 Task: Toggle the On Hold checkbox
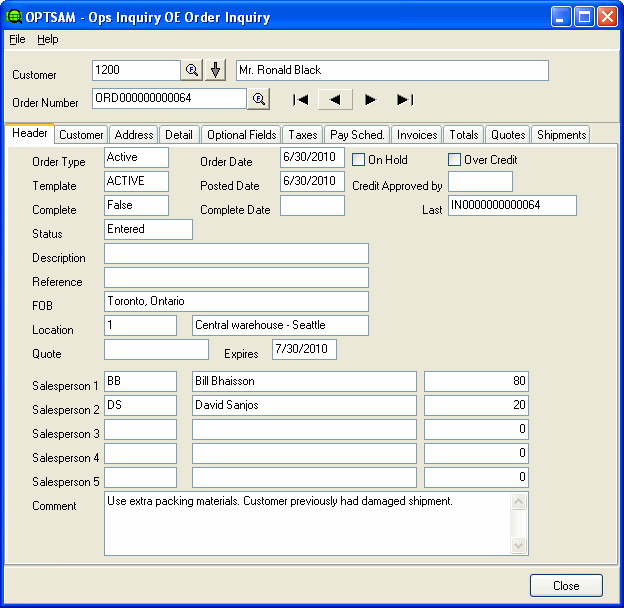click(359, 160)
